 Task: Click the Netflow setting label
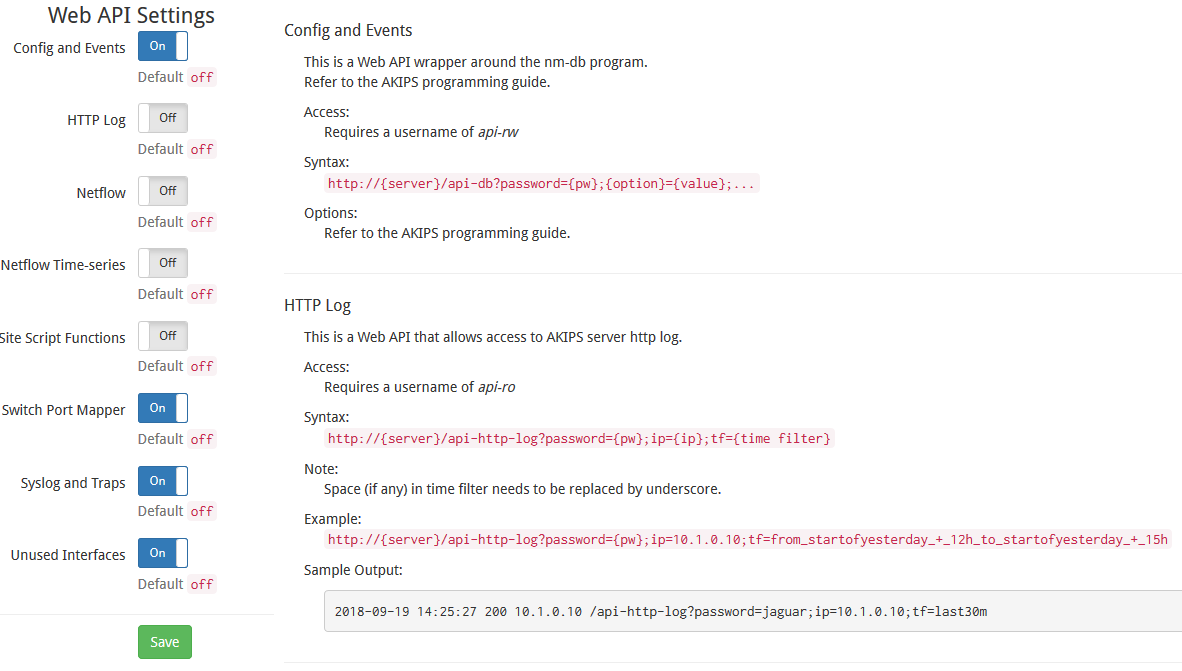click(101, 193)
